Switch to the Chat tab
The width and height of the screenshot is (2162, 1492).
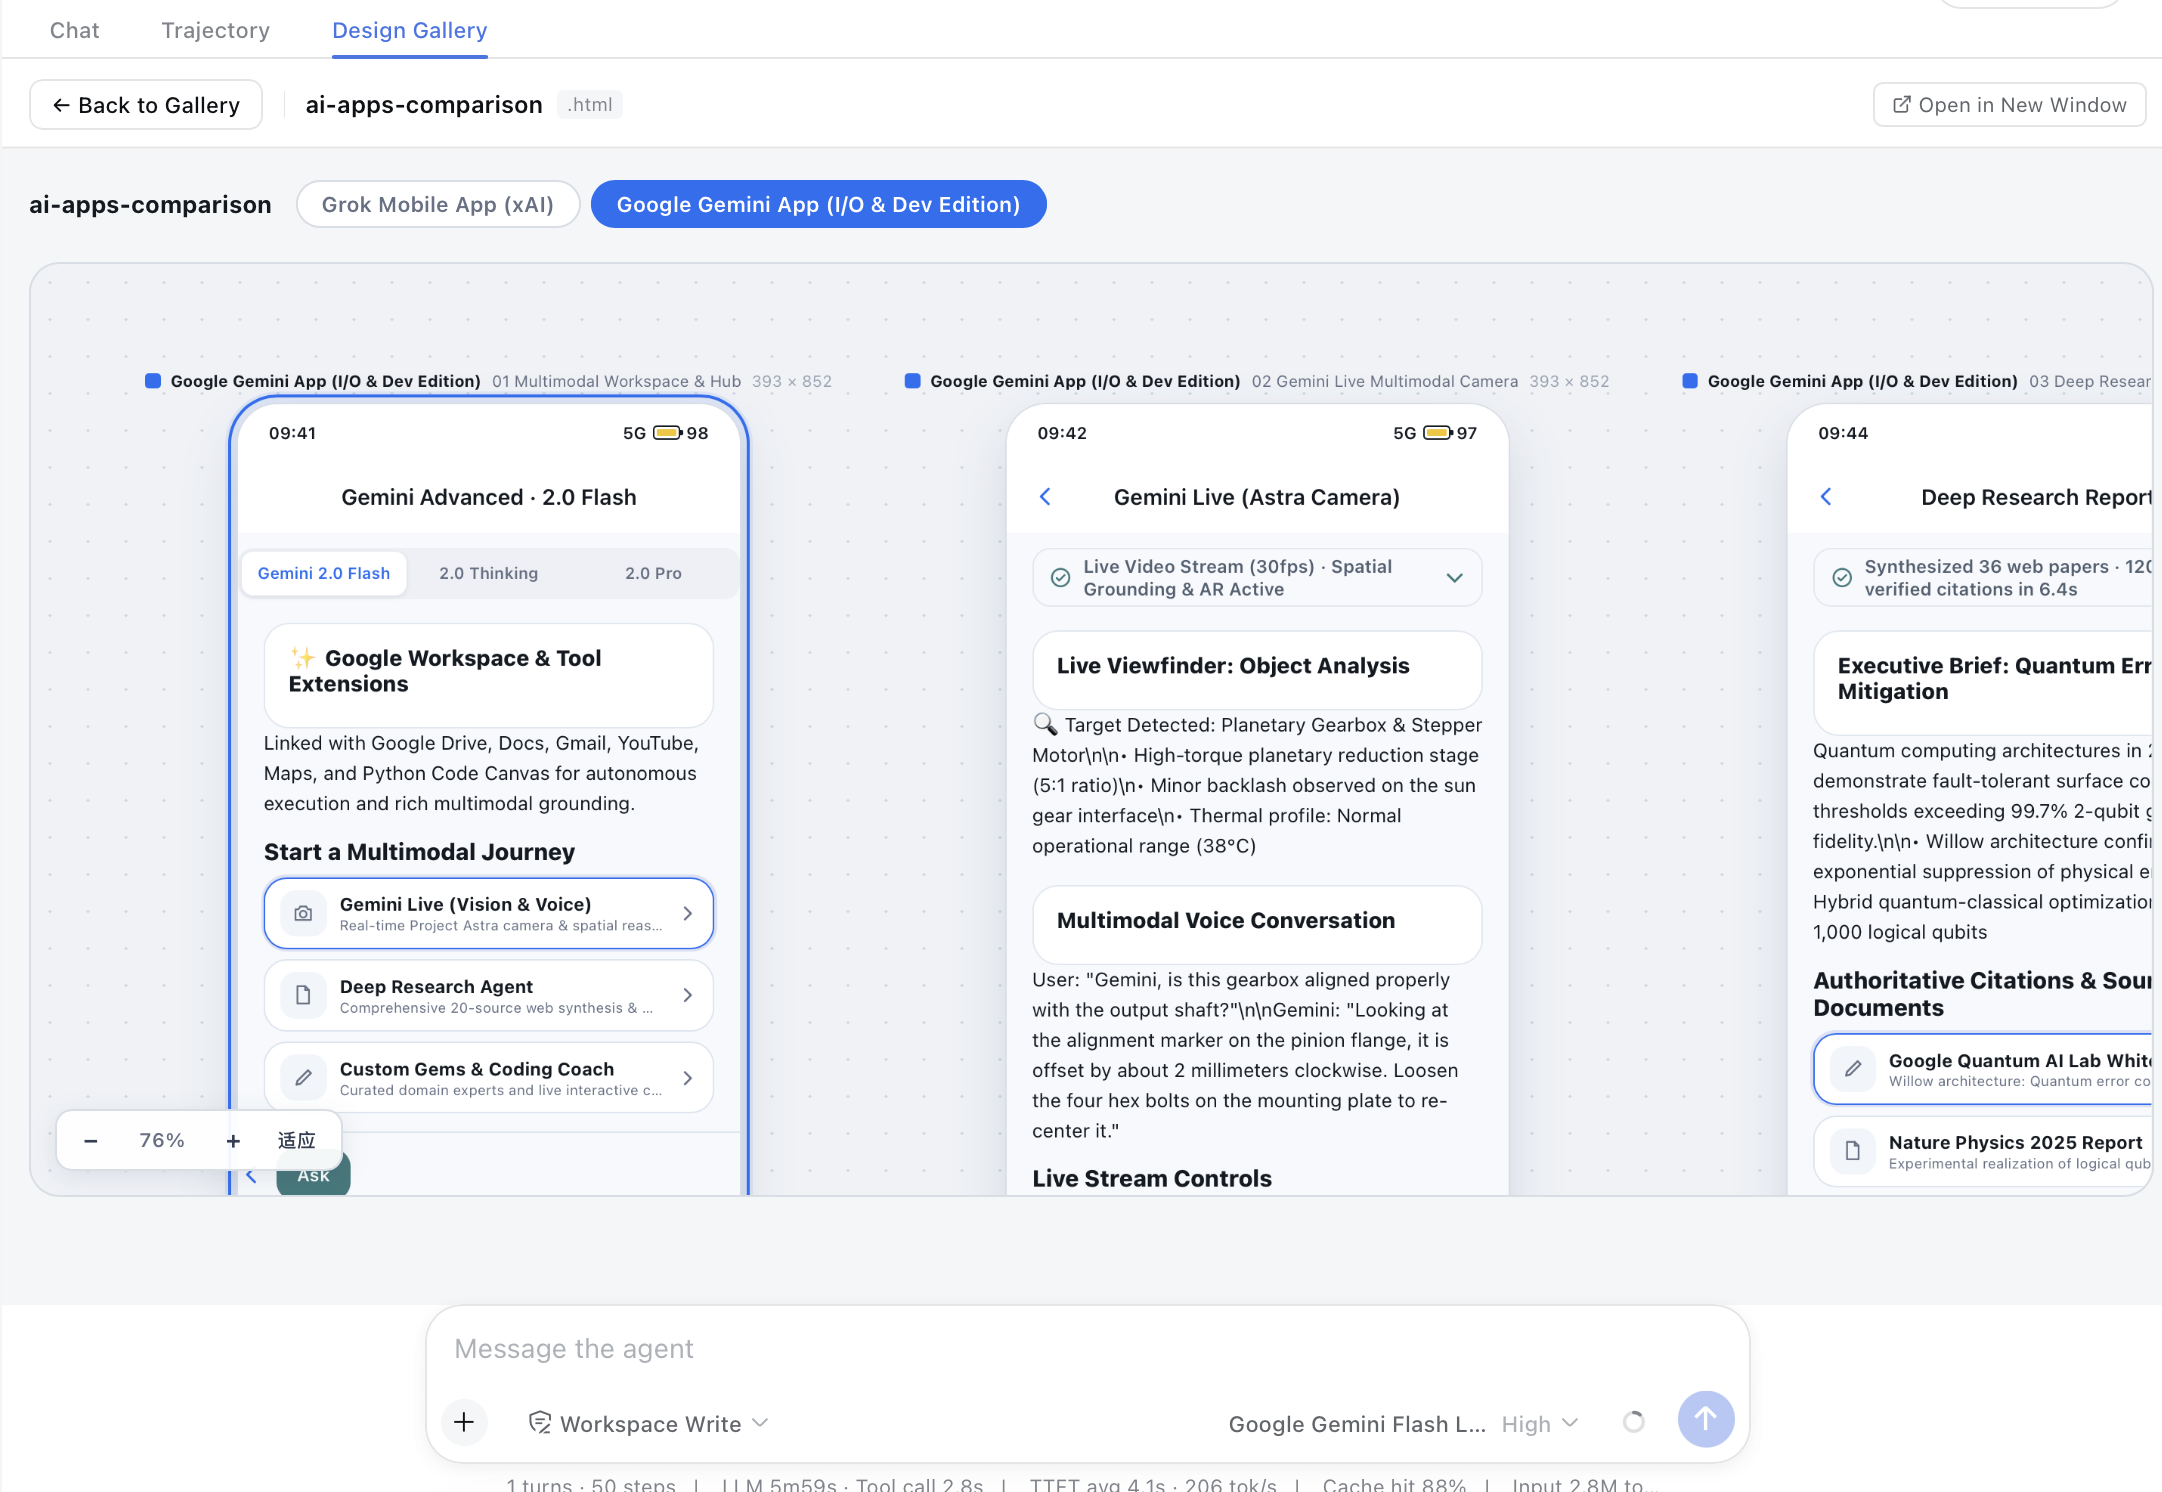[x=75, y=30]
